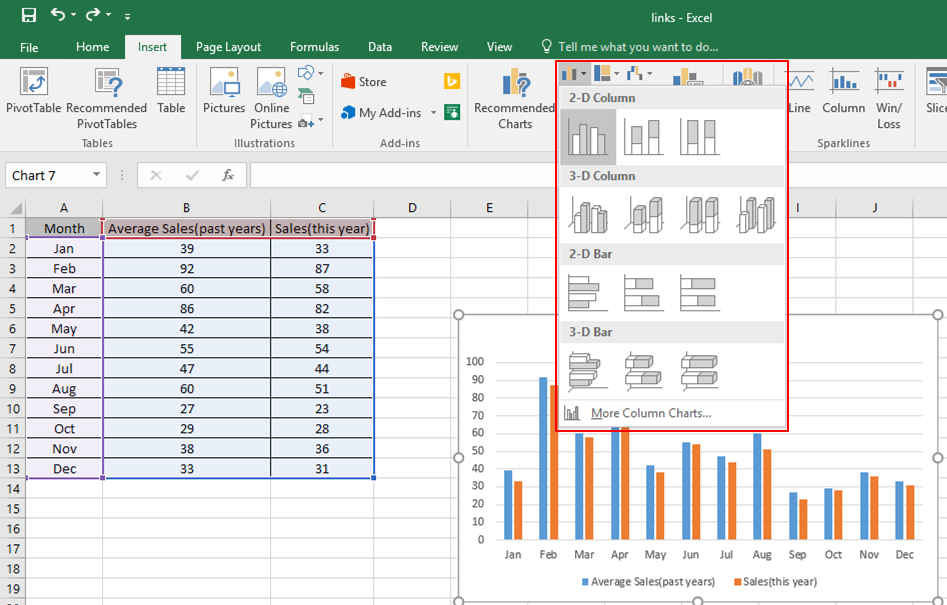
Task: Click the Insert Column or Bar Chart button
Action: tap(573, 74)
